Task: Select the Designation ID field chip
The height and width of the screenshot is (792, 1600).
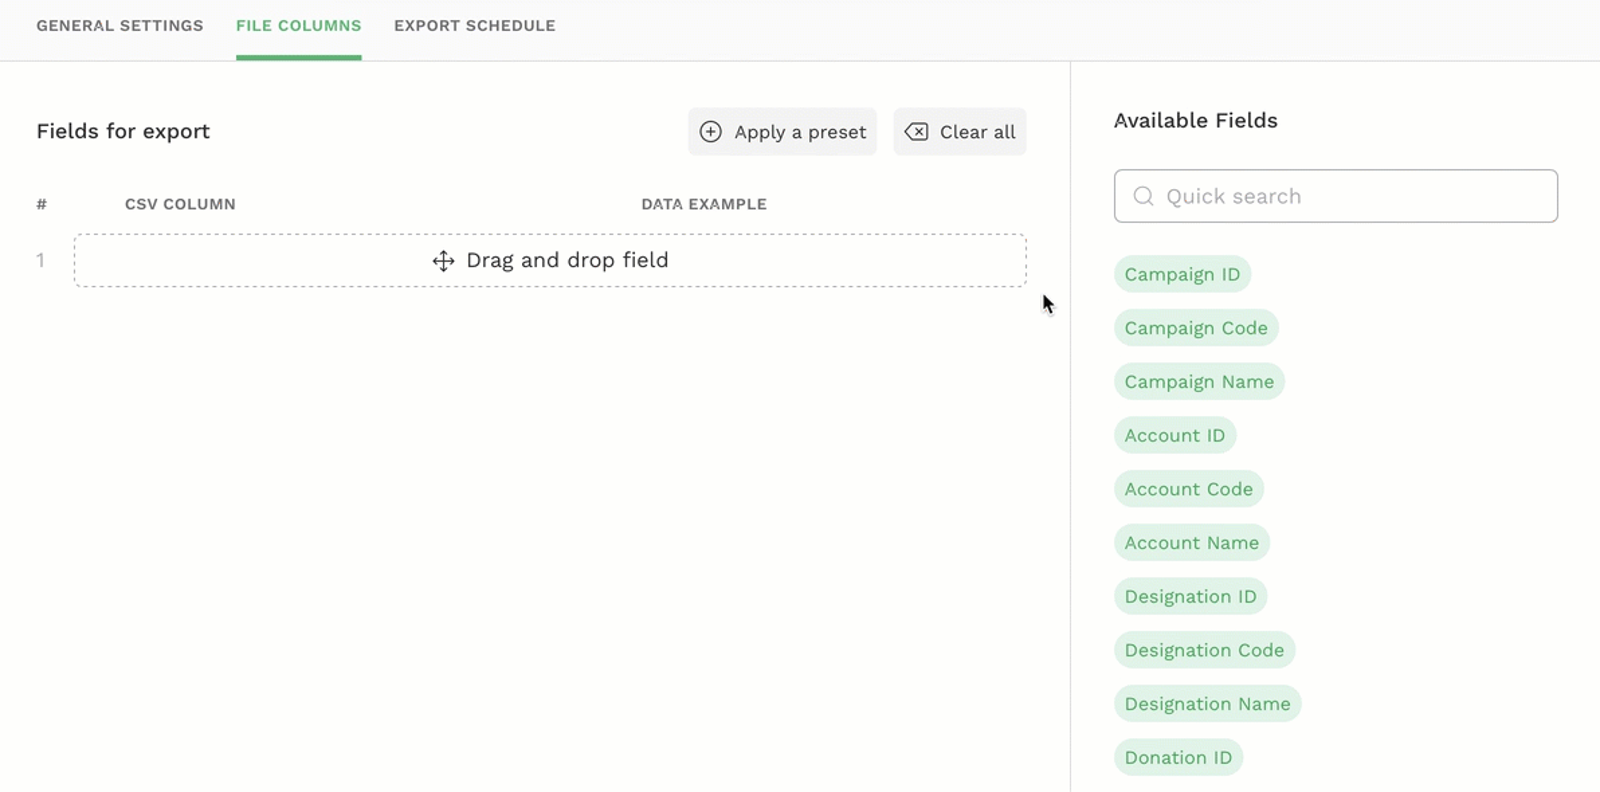Action: point(1190,597)
